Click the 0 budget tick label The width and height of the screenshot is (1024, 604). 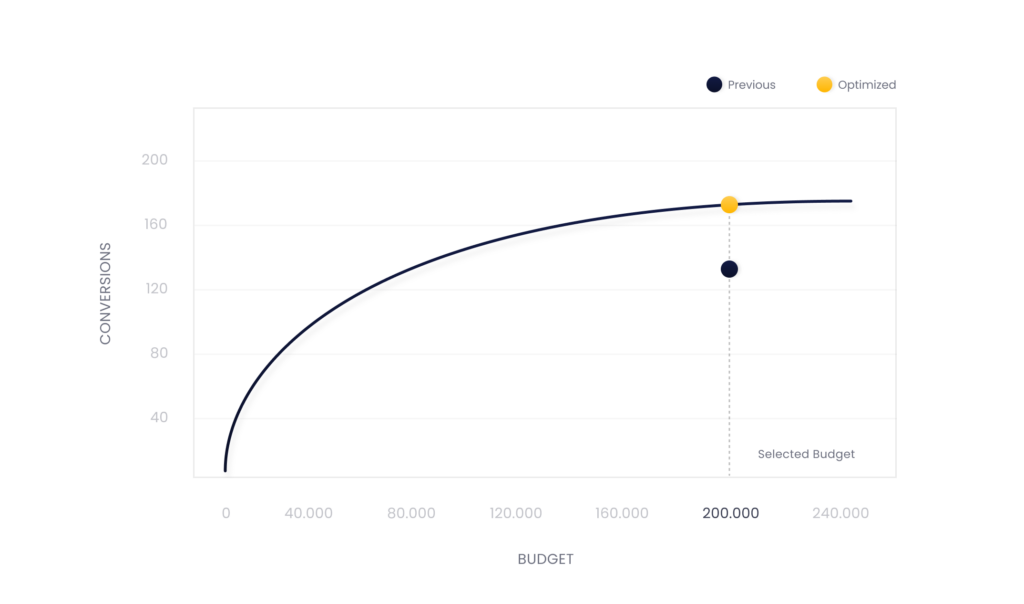226,513
